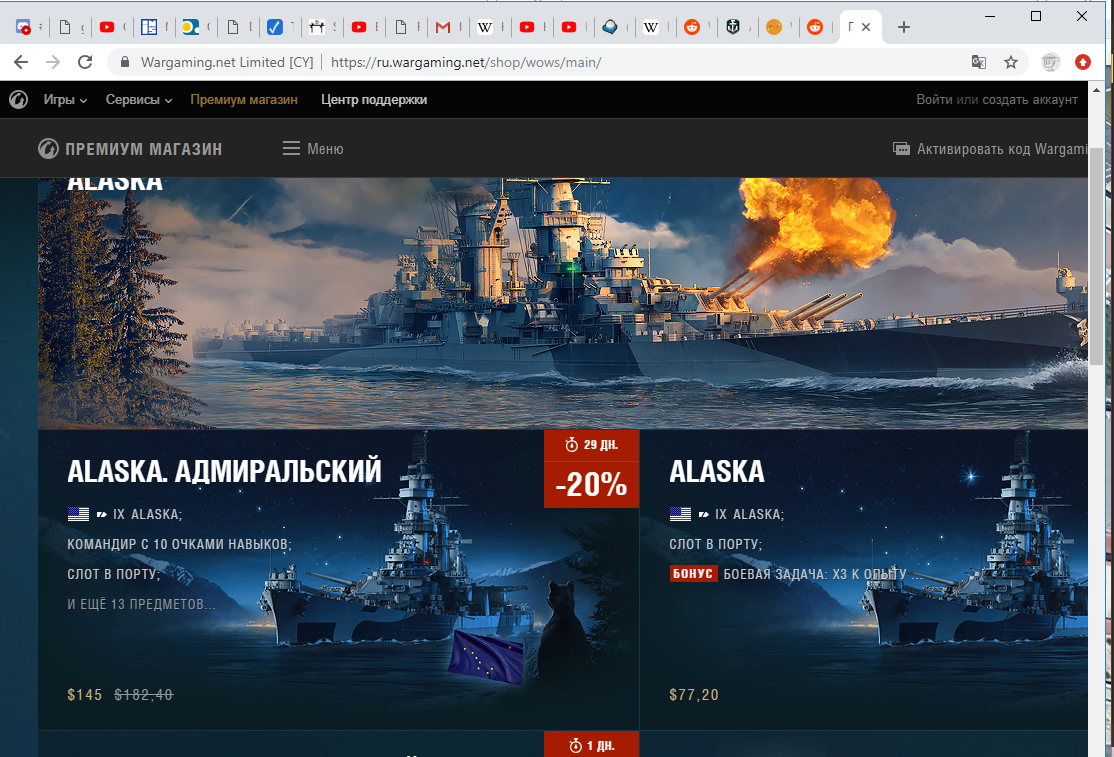Screen dimensions: 1114x757
Task: Click the создать аккаунт link
Action: [x=1029, y=100]
